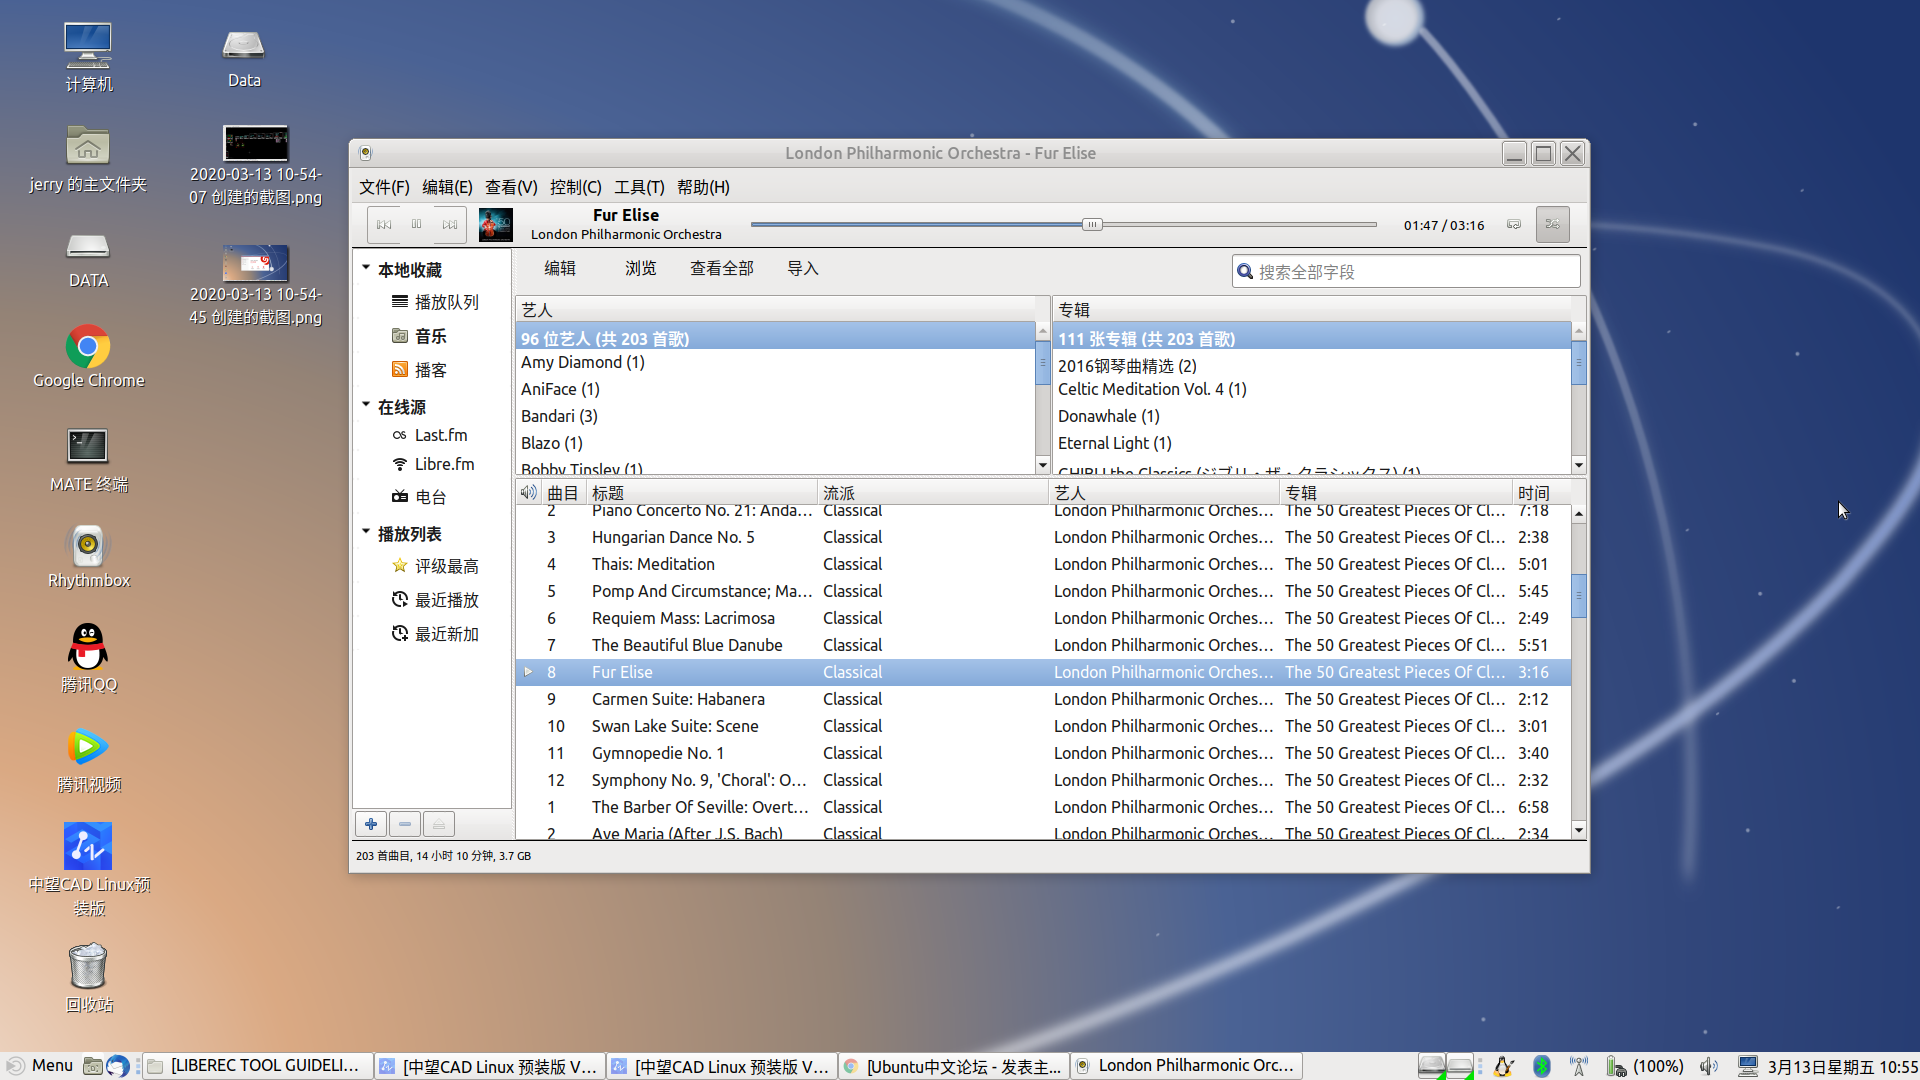The width and height of the screenshot is (1920, 1080).
Task: Open 腾讯QQ desktop icon
Action: [x=88, y=658]
